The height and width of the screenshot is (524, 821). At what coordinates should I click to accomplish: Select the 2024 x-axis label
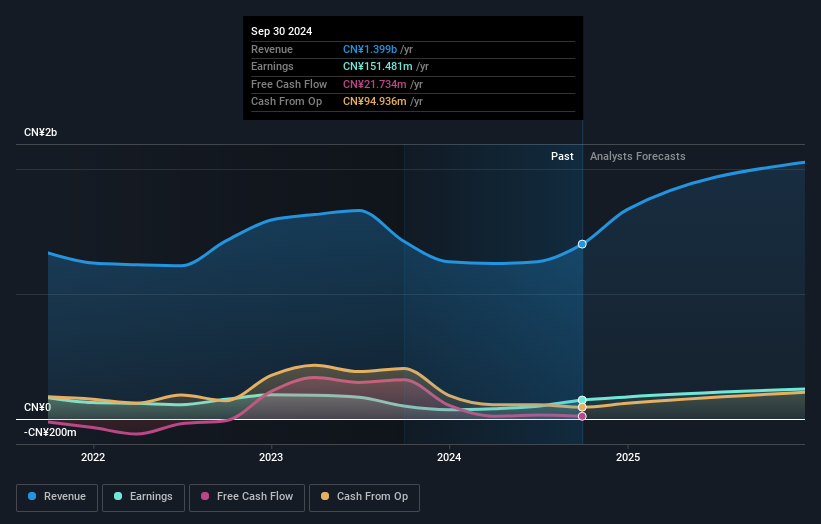449,458
